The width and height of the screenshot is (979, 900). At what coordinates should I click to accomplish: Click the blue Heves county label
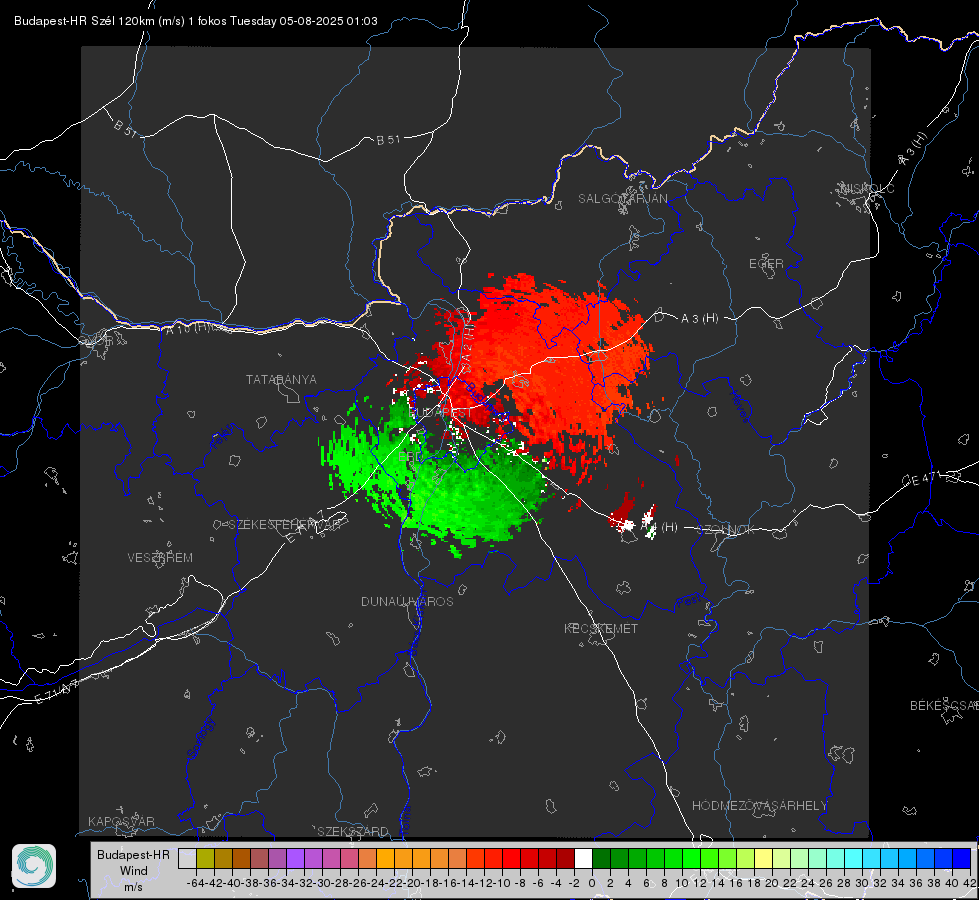click(739, 407)
